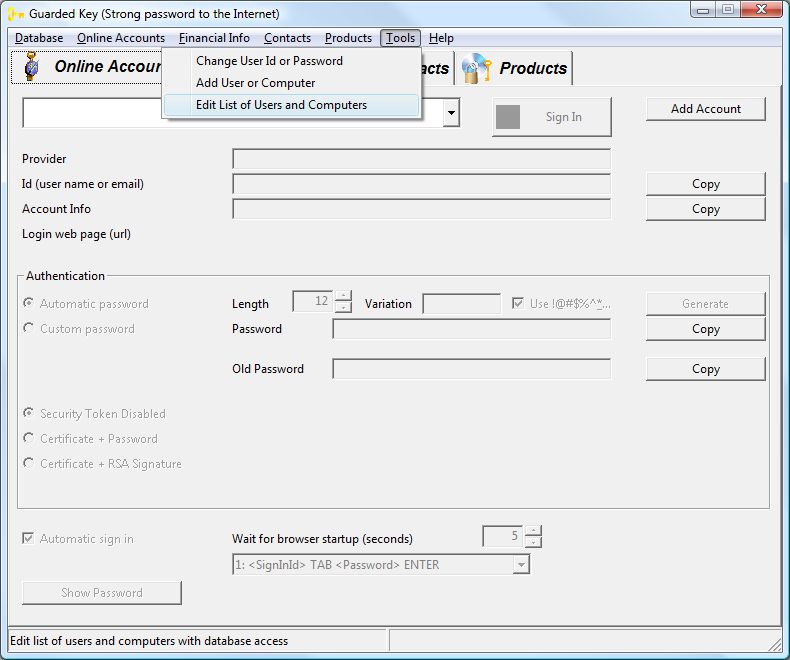This screenshot has height=660, width=790.
Task: Click the Guarded Key title bar key icon
Action: pyautogui.click(x=16, y=14)
